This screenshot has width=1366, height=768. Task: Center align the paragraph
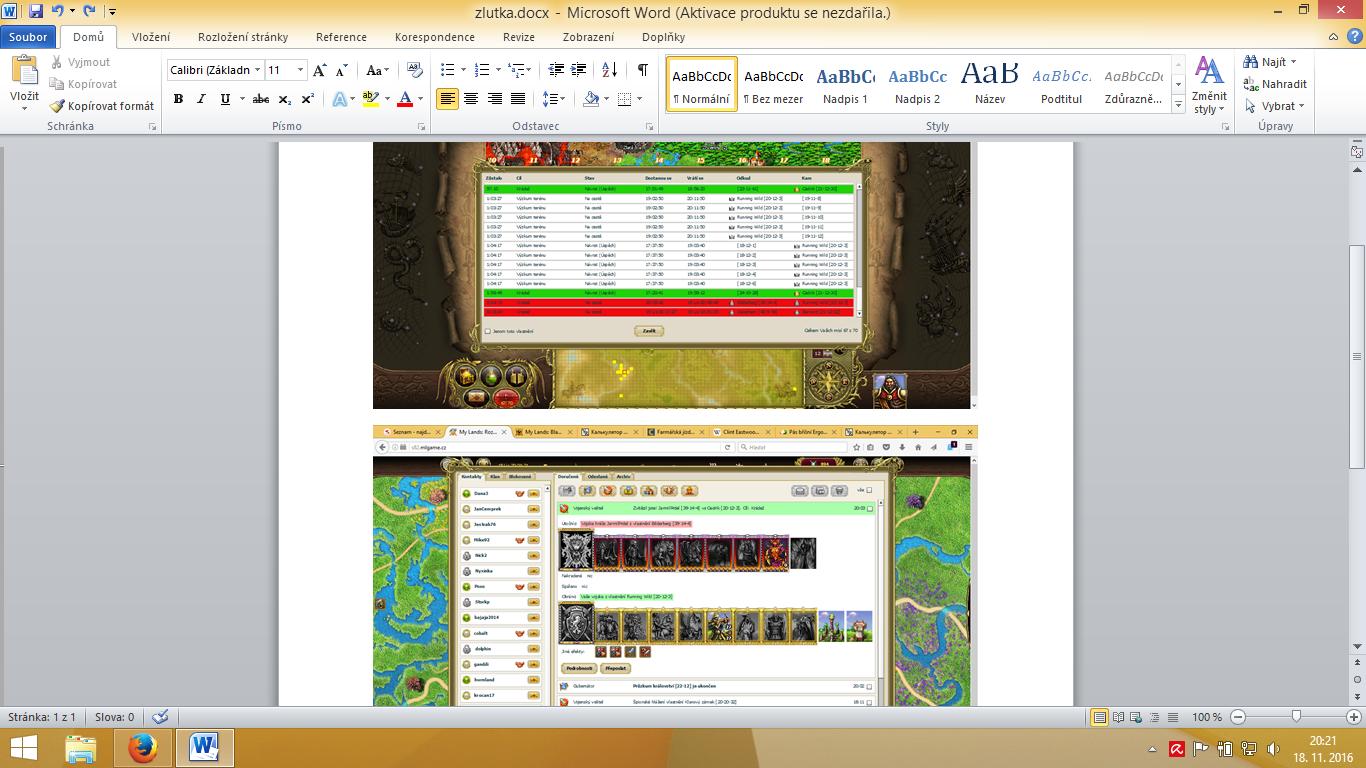(470, 99)
